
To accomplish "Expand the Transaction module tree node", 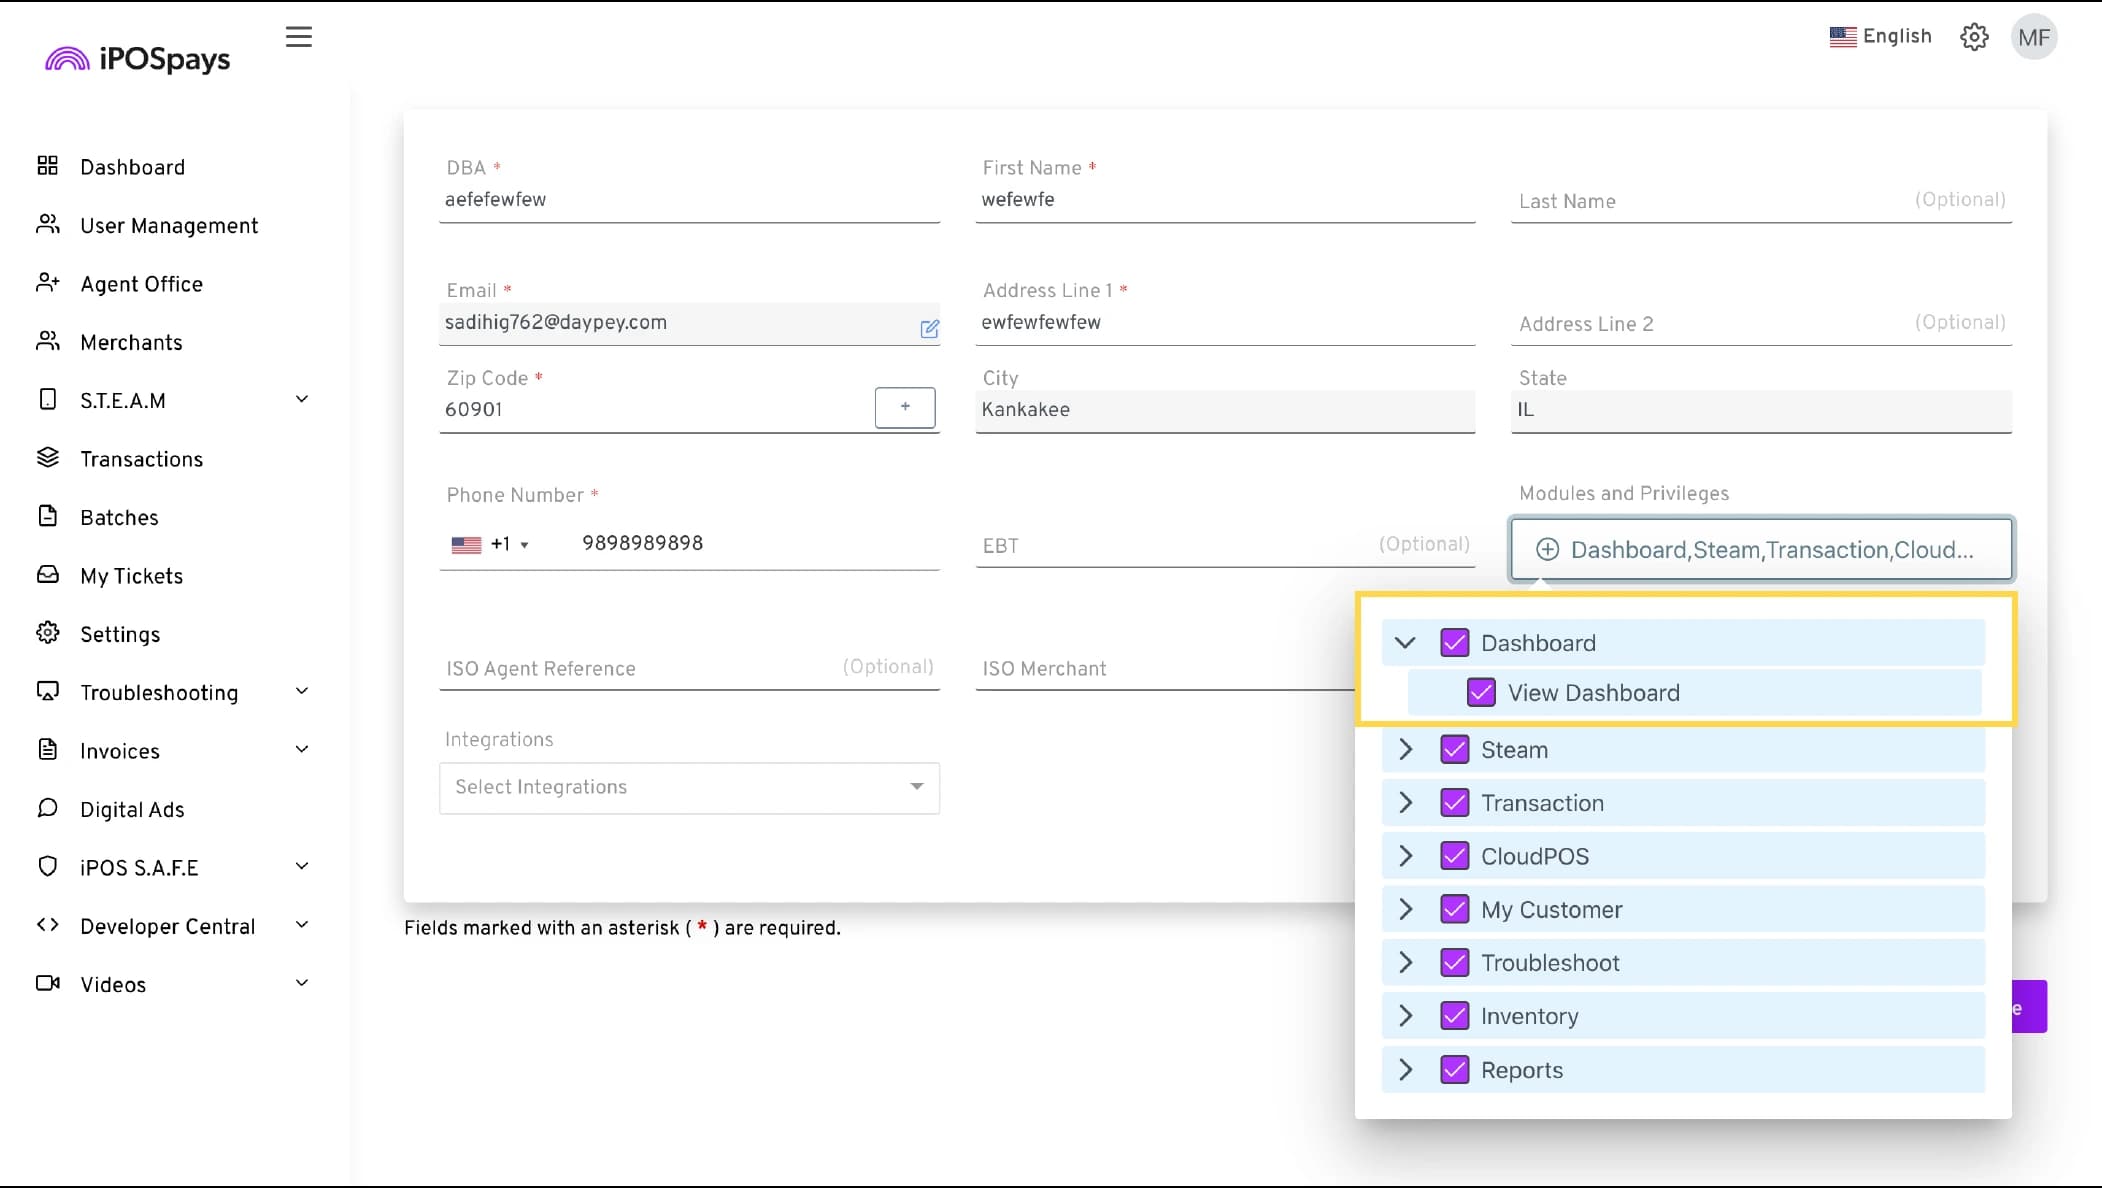I will point(1406,803).
